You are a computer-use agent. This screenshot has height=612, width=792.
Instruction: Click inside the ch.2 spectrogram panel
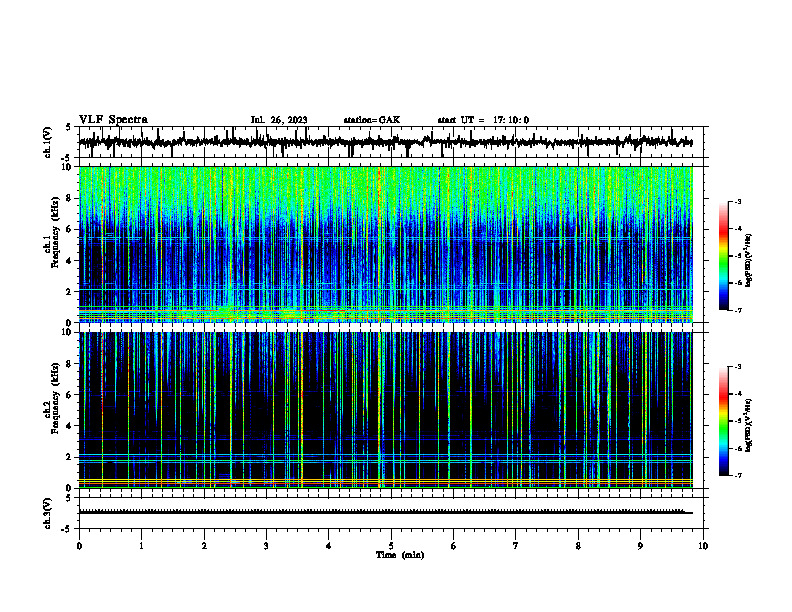coord(393,410)
